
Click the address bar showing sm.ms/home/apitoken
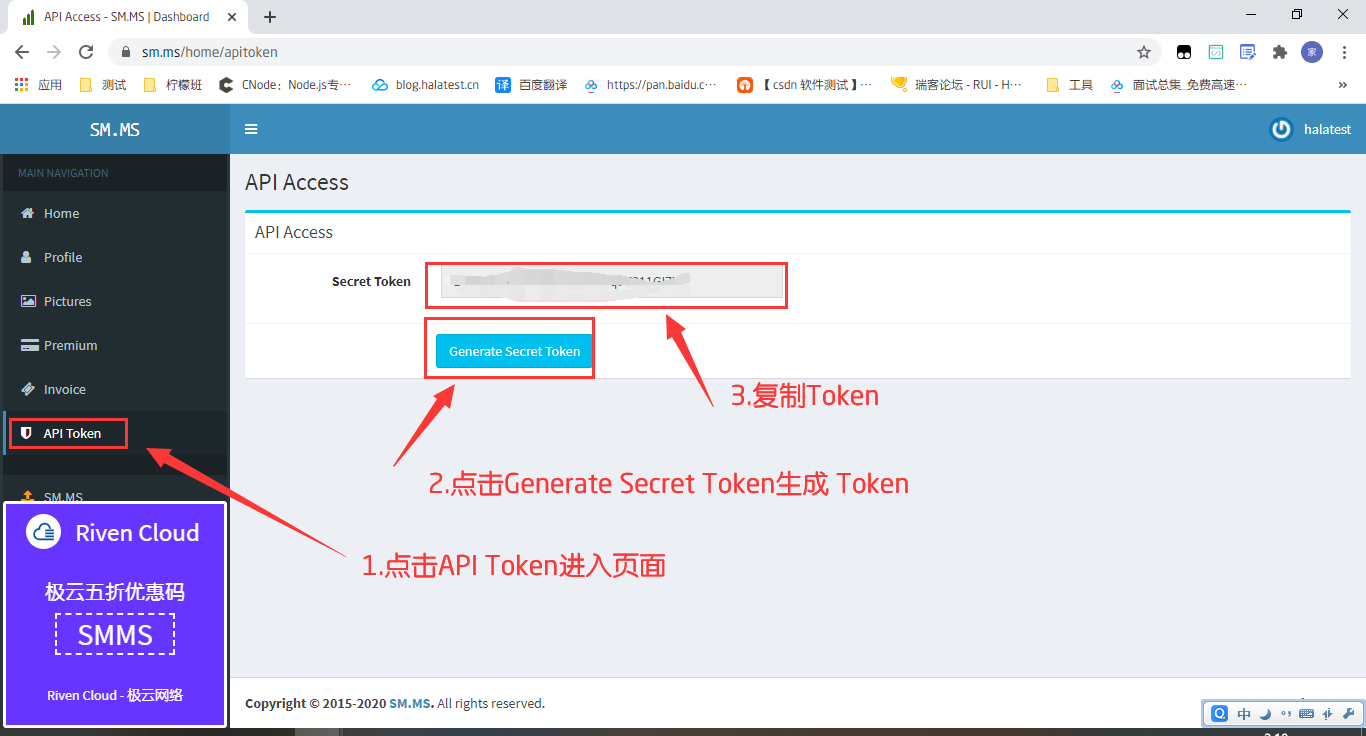(635, 52)
